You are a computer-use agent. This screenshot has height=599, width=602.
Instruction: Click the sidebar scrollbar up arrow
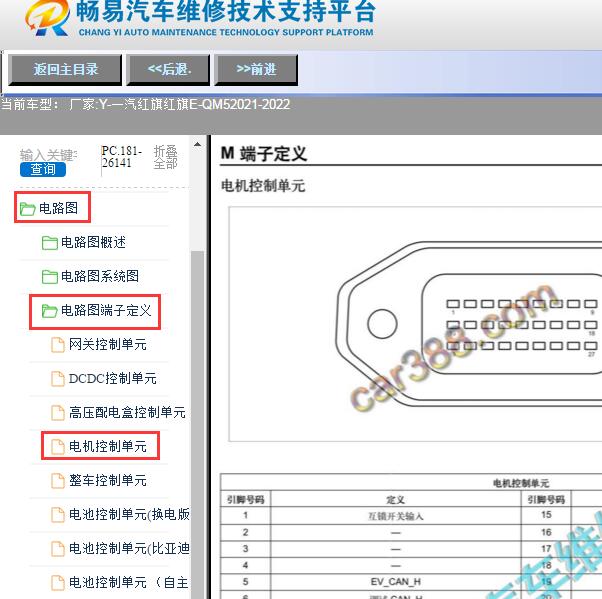point(197,145)
